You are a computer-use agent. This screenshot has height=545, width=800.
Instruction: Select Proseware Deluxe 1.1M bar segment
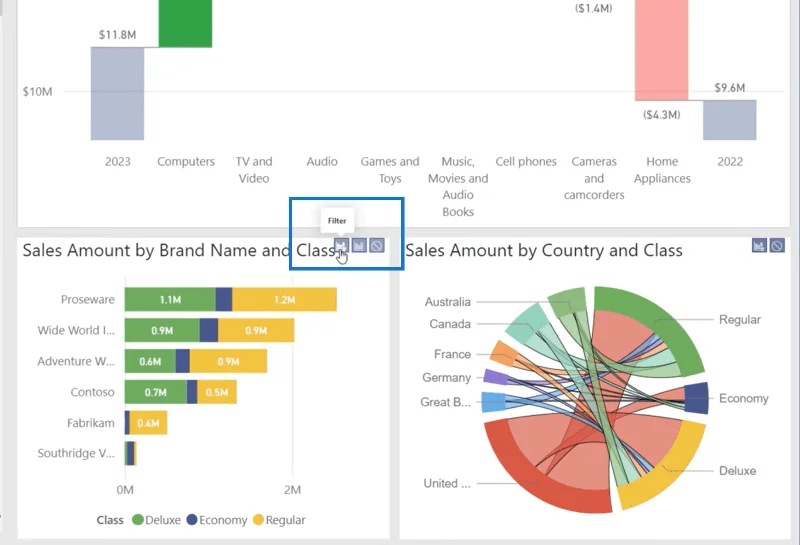point(170,300)
